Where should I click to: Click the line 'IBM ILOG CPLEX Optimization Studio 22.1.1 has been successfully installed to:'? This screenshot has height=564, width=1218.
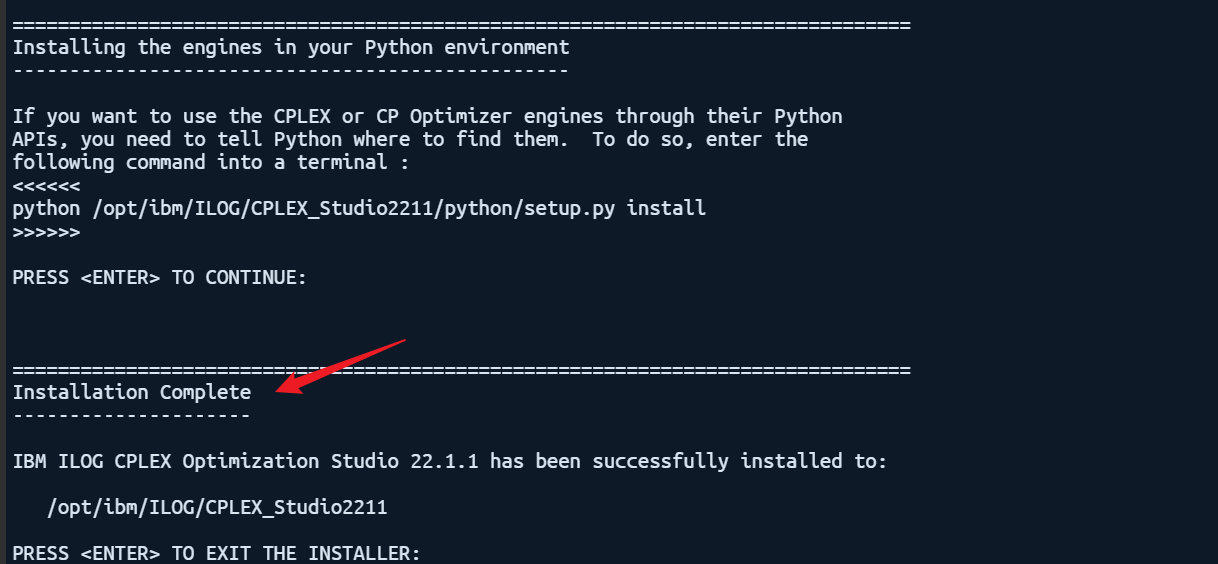click(x=450, y=461)
